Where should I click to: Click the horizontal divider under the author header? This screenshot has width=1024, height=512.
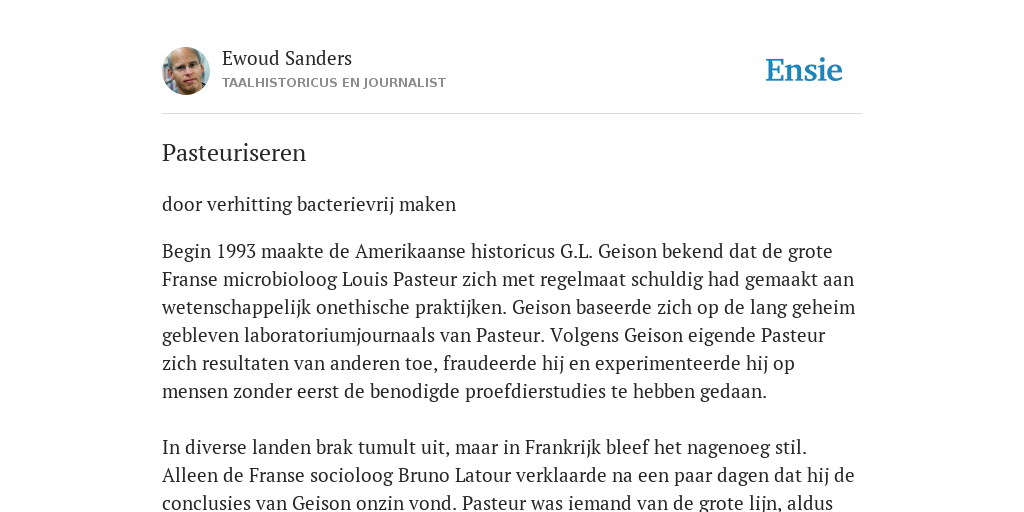(512, 114)
